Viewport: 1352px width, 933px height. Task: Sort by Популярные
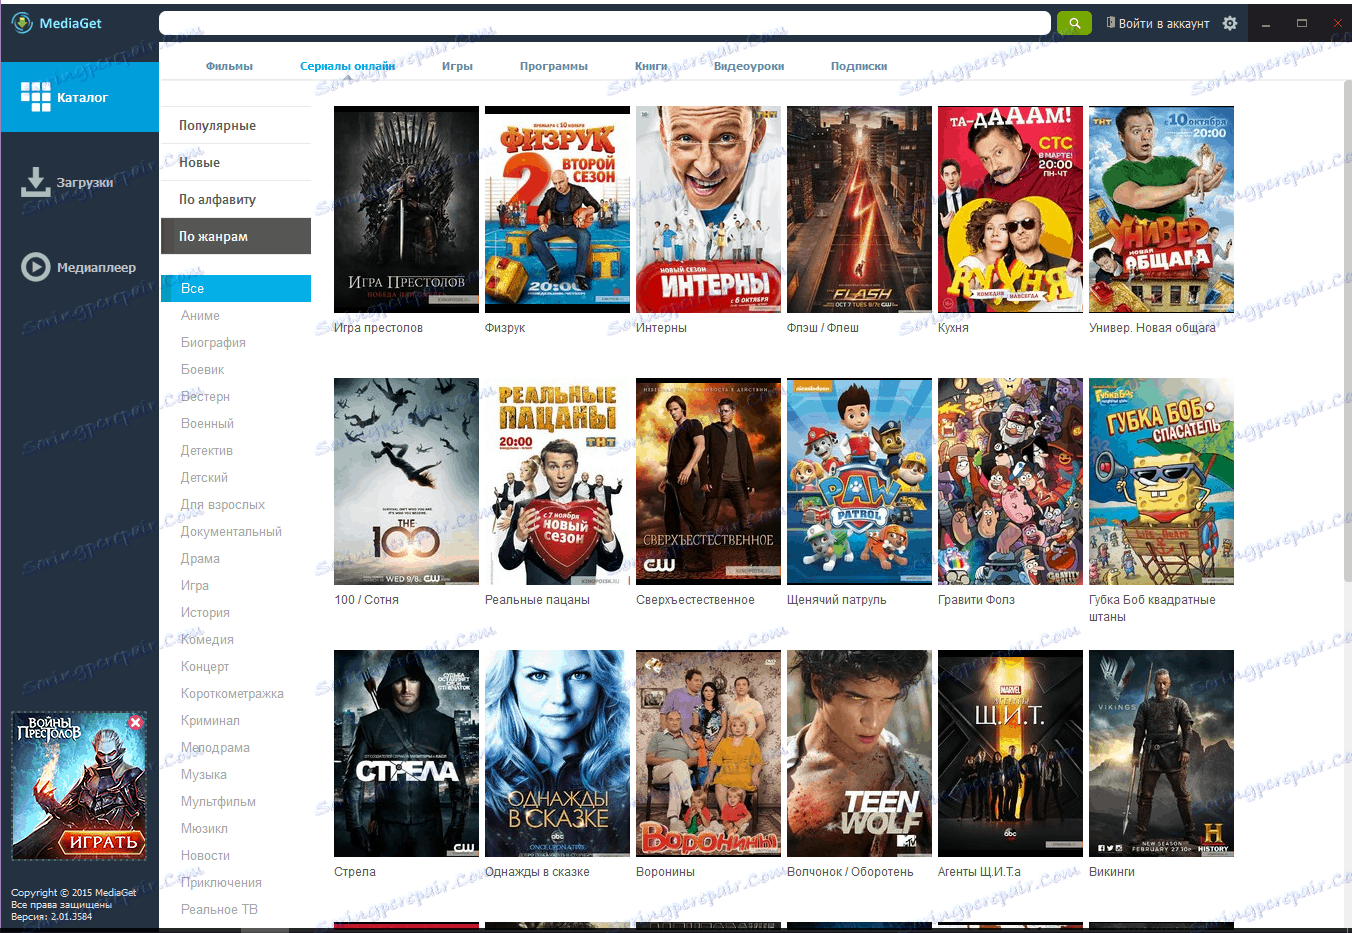point(236,125)
